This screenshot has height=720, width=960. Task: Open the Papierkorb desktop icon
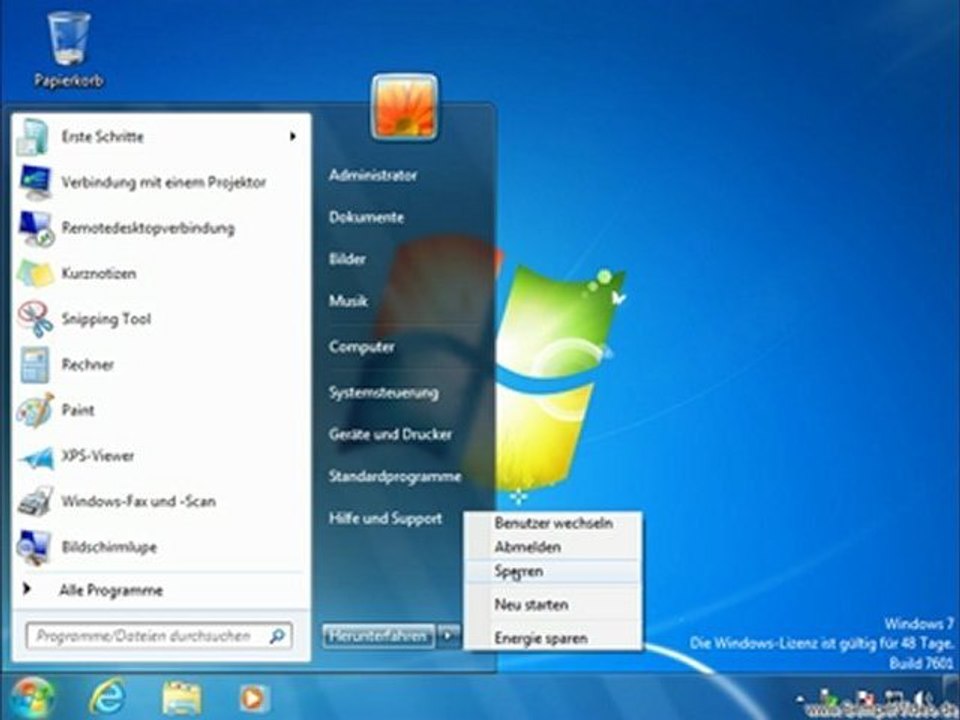click(69, 50)
